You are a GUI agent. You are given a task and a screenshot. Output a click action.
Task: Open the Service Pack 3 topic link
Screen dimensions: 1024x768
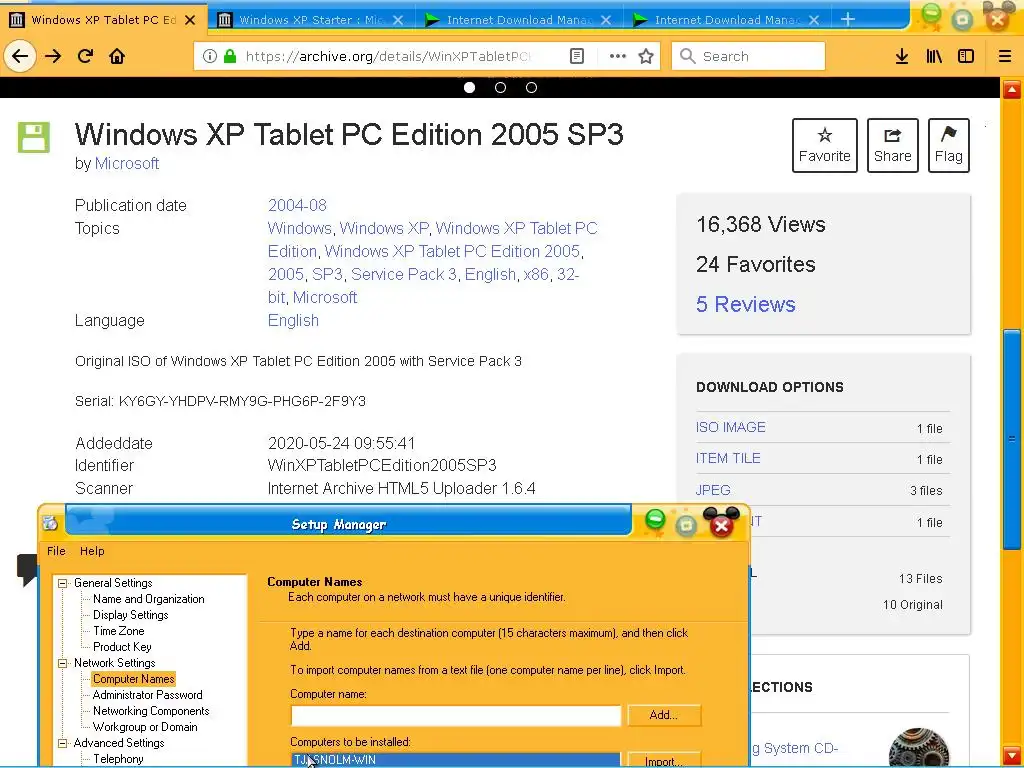[404, 274]
